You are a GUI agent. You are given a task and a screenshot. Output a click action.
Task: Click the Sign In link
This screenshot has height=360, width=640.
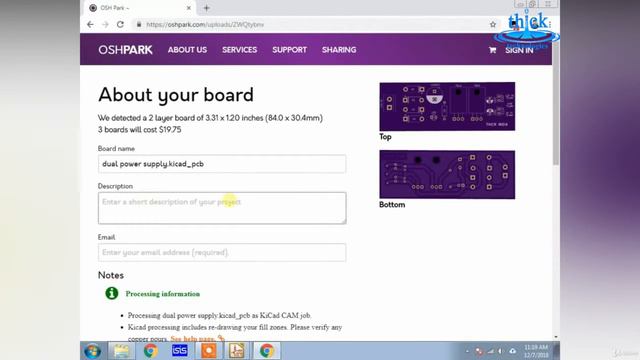(519, 50)
